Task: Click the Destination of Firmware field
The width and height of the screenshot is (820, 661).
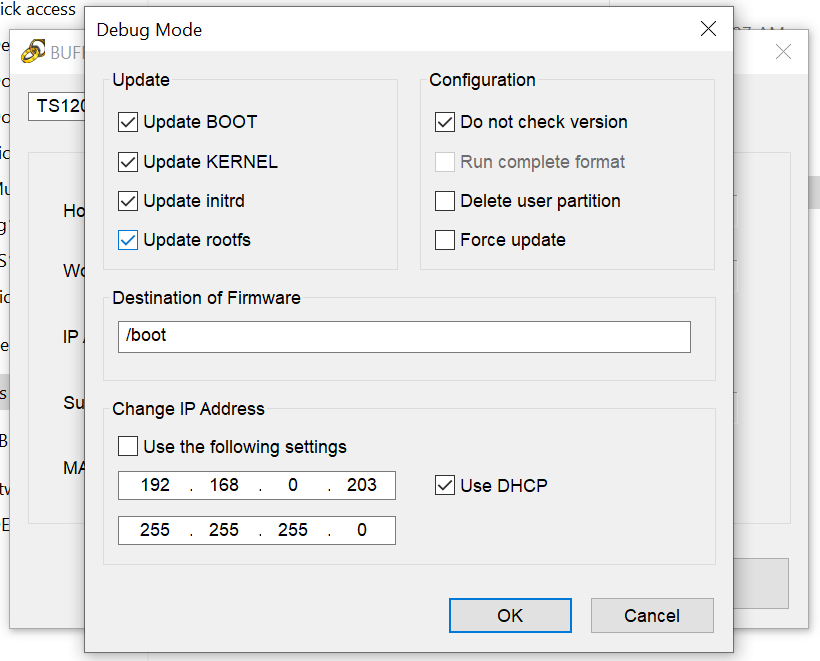Action: [404, 336]
